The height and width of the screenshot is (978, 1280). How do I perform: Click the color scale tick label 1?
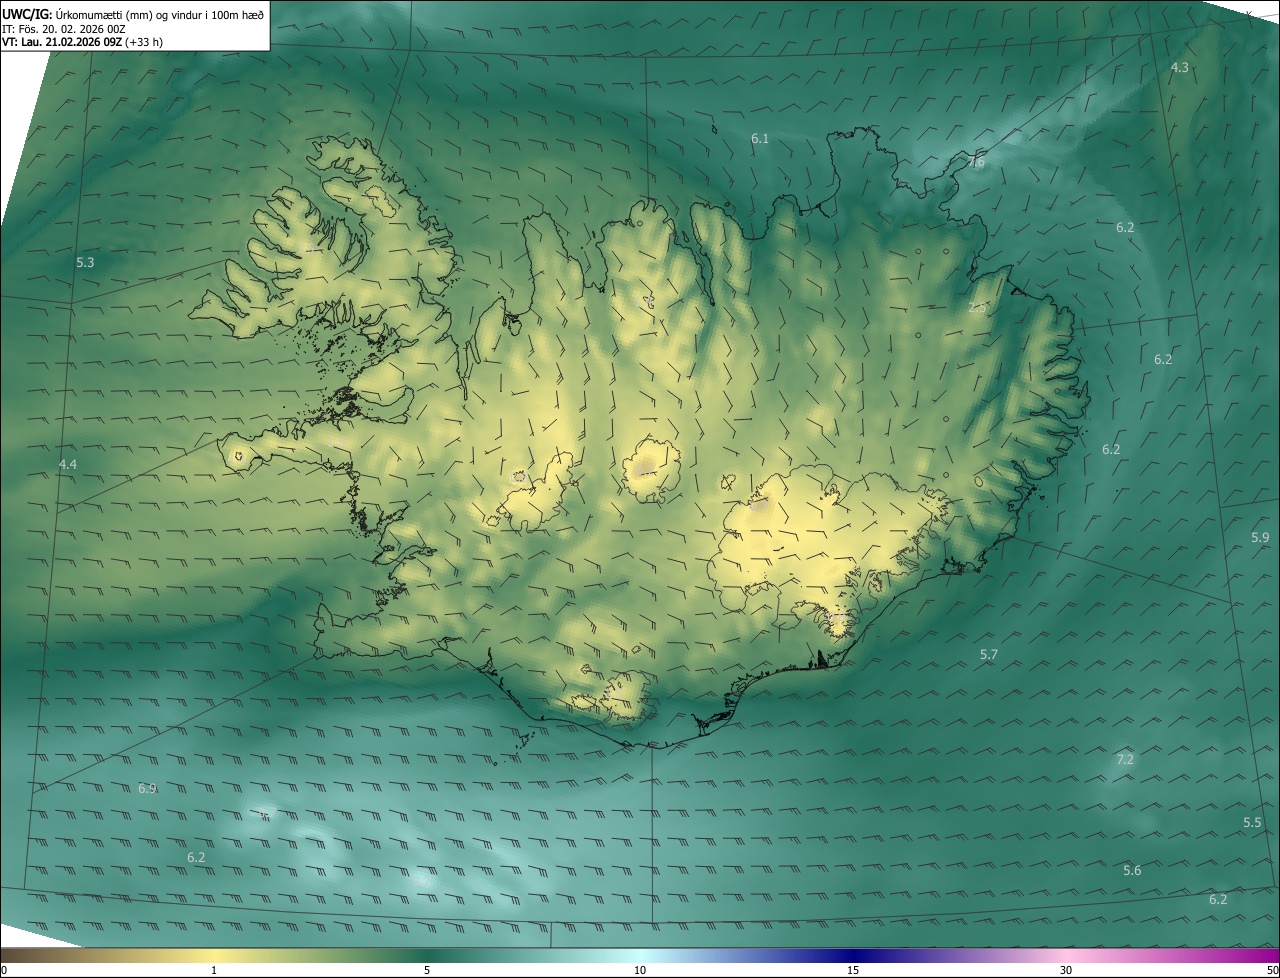pyautogui.click(x=214, y=970)
